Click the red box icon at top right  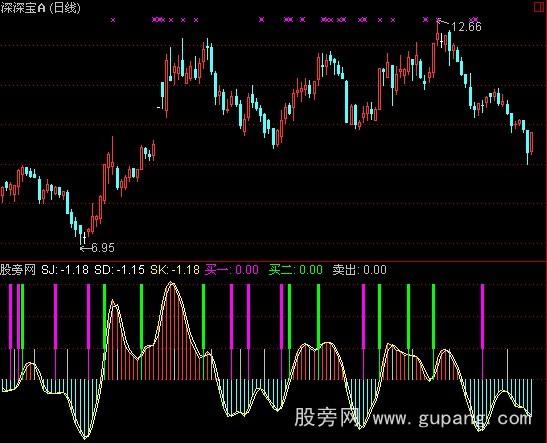tap(540, 7)
